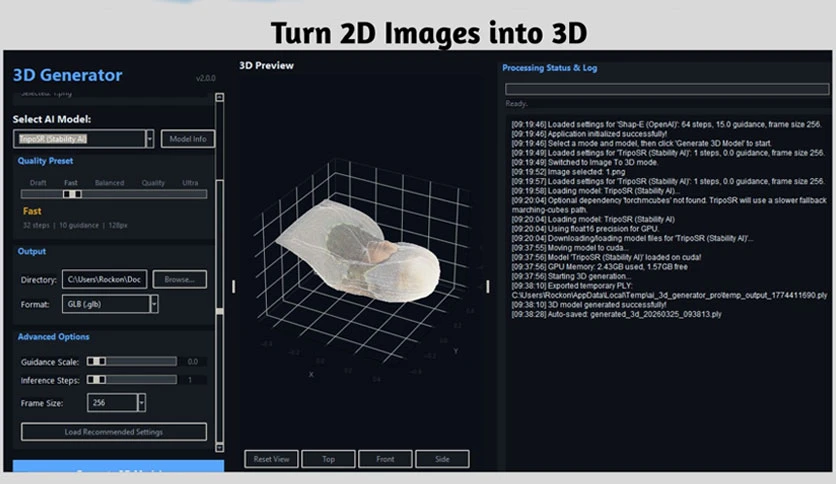Click the blue Generate 3D Model button
This screenshot has height=484, width=836.
pyautogui.click(x=118, y=466)
